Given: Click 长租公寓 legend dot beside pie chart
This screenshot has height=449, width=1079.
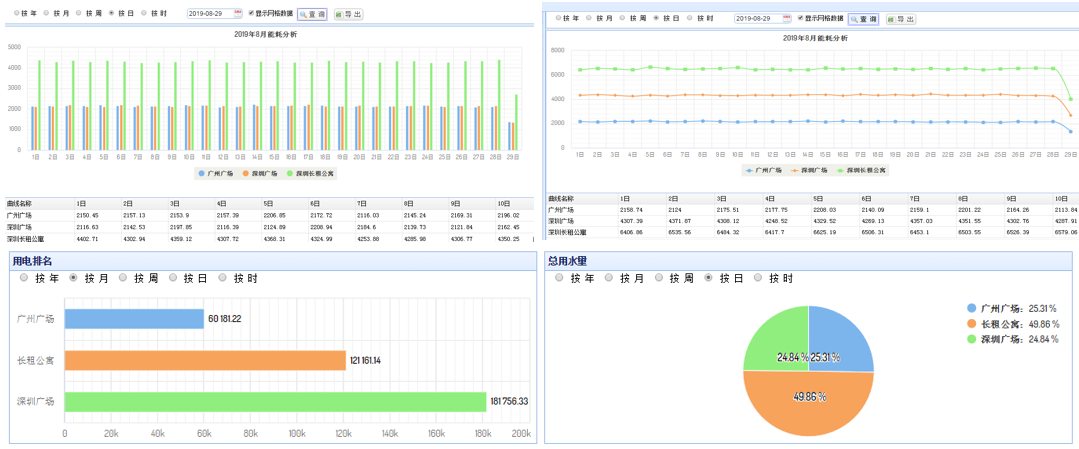Looking at the screenshot, I should coord(973,324).
